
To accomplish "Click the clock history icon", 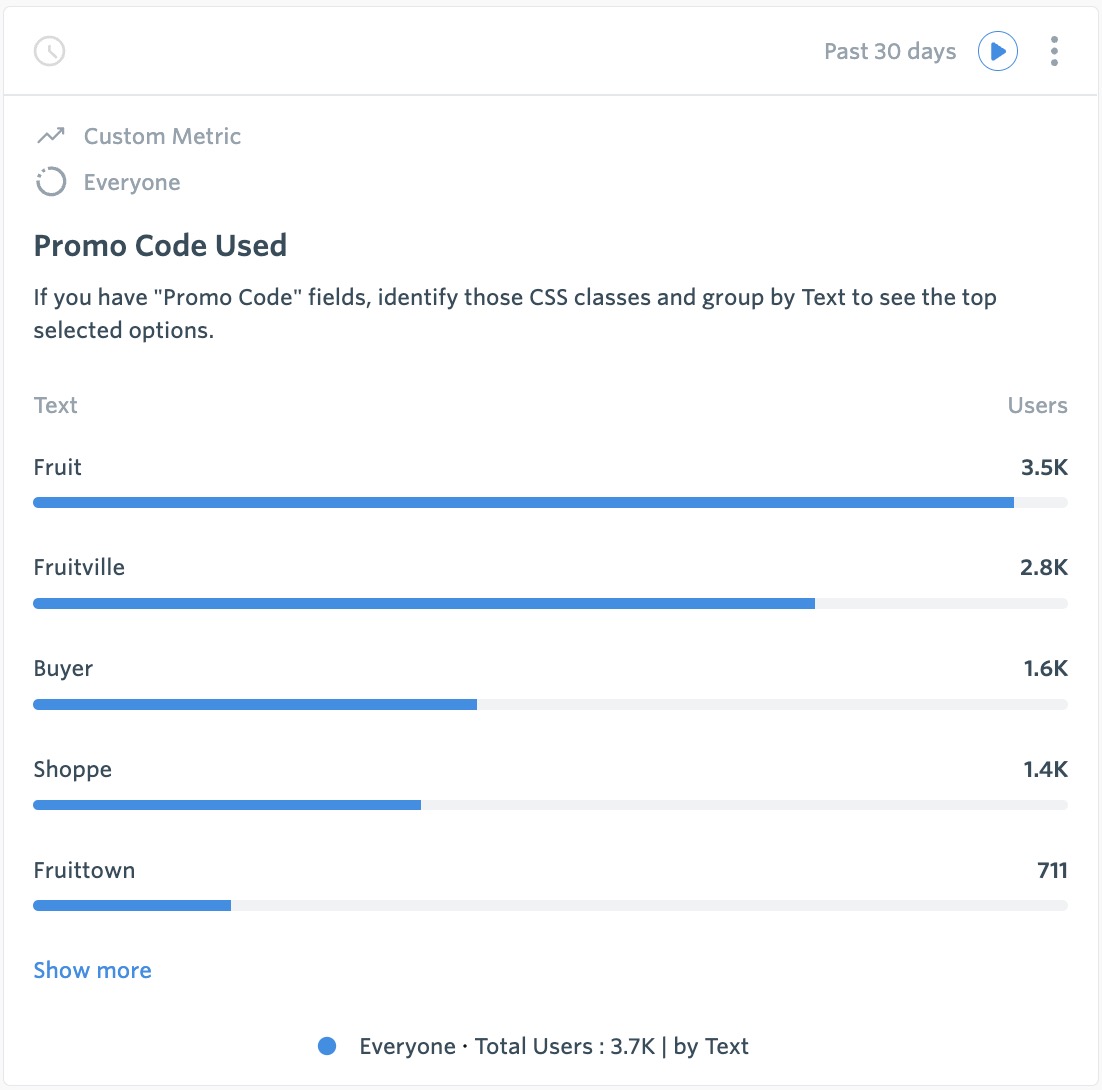I will pyautogui.click(x=49, y=51).
